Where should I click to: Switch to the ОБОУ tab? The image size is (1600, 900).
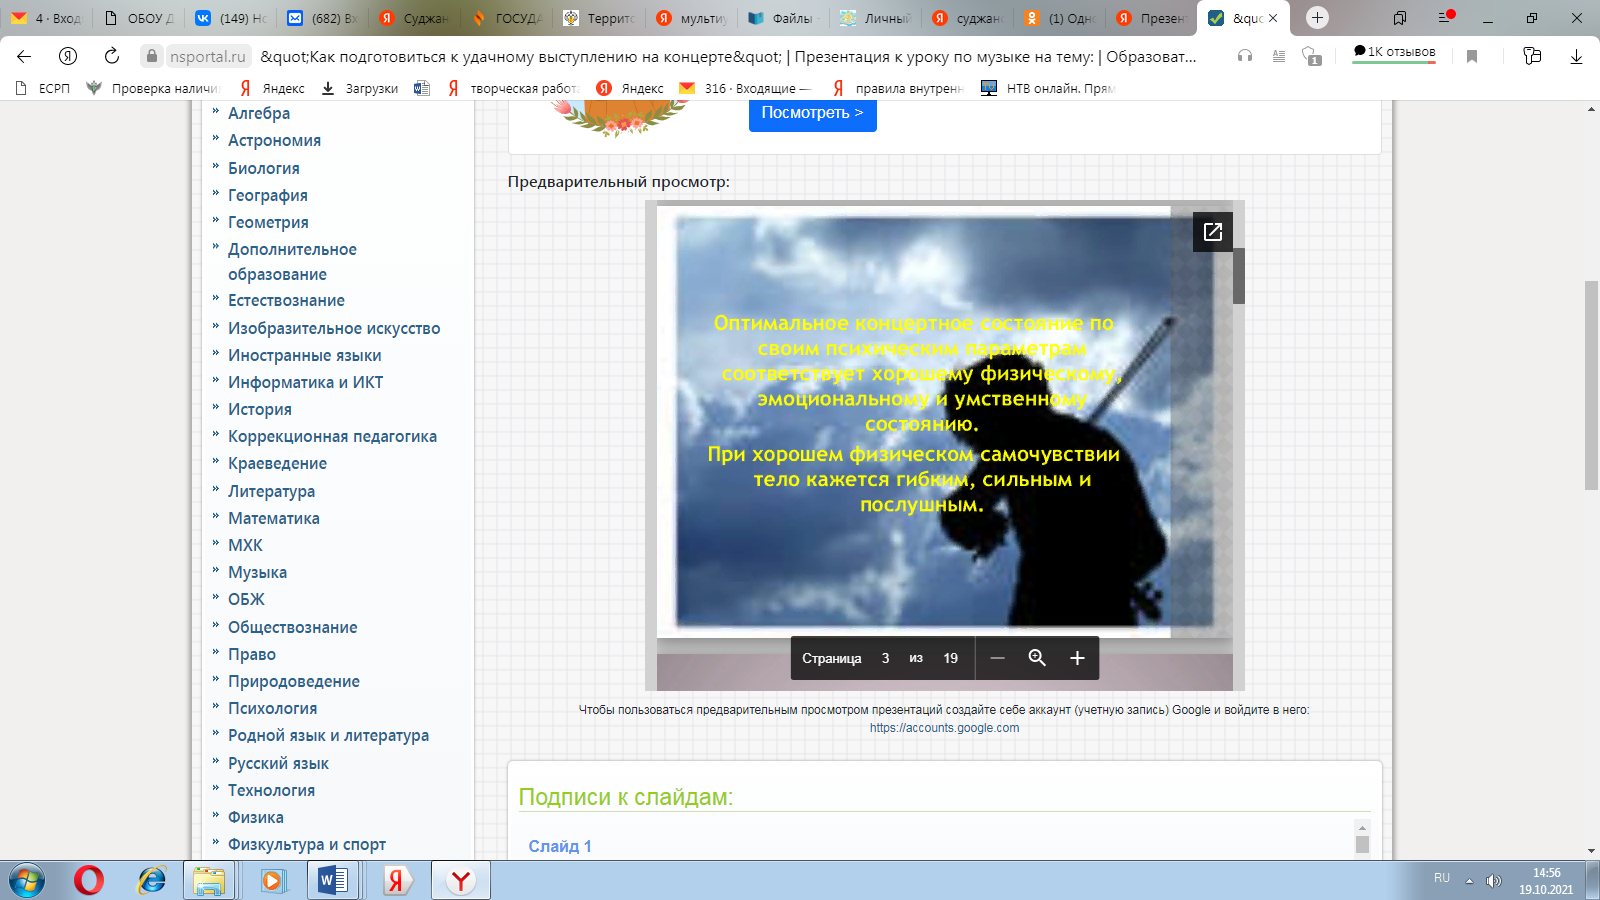(x=139, y=18)
